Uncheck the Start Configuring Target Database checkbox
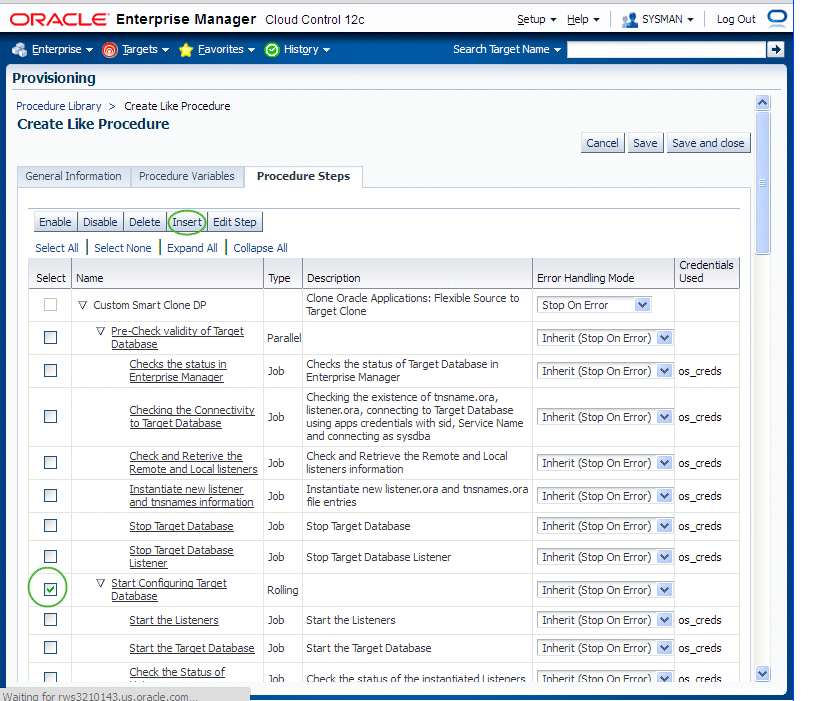 (50, 590)
